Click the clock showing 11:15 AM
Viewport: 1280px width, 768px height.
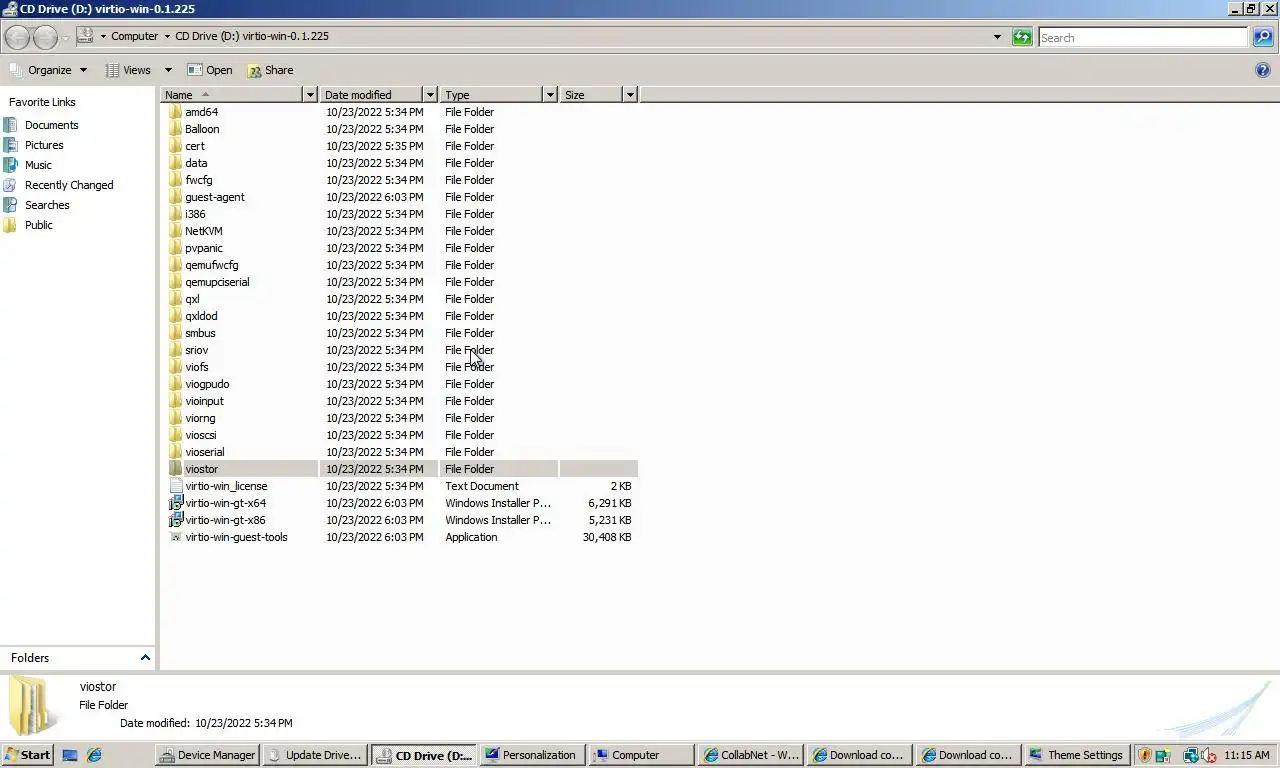pyautogui.click(x=1247, y=755)
